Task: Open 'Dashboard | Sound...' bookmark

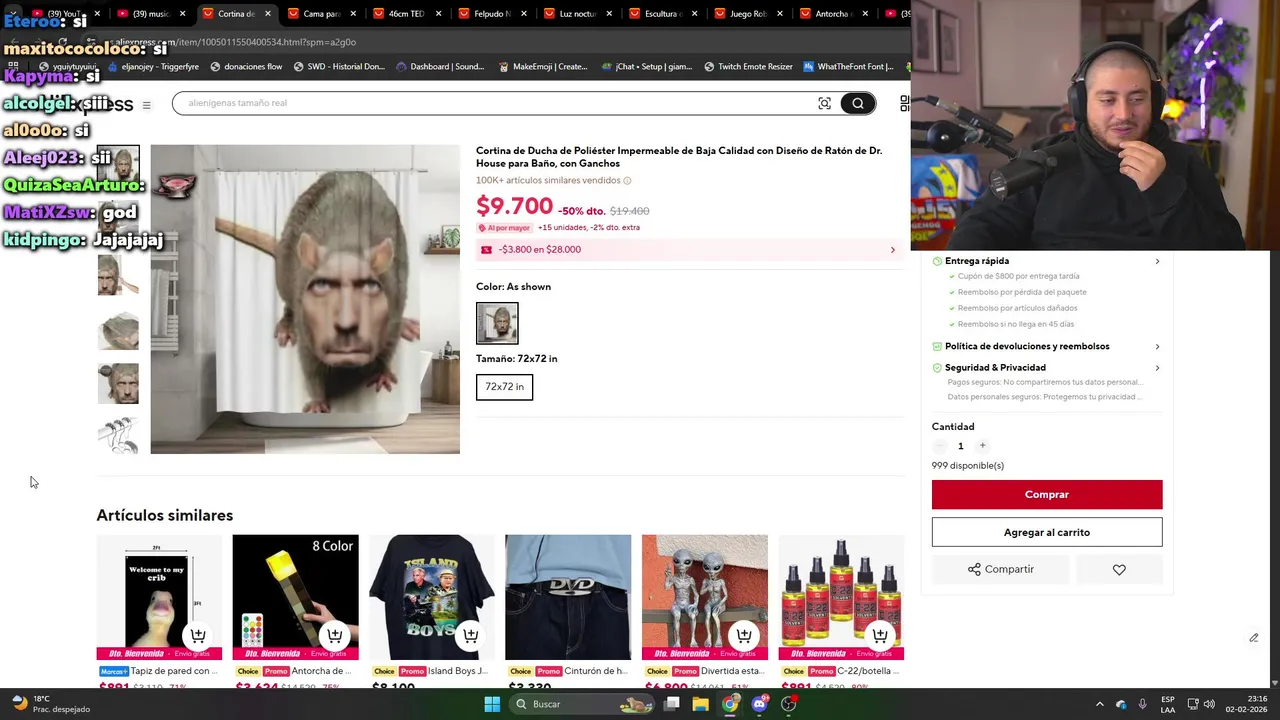Action: pyautogui.click(x=440, y=67)
